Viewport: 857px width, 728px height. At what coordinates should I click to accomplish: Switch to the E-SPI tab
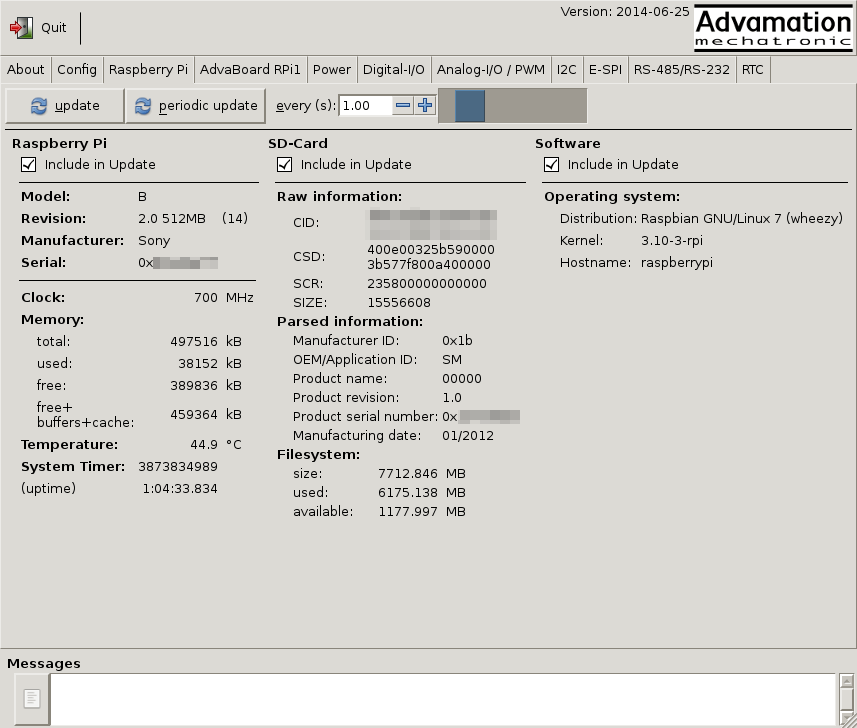[x=605, y=70]
